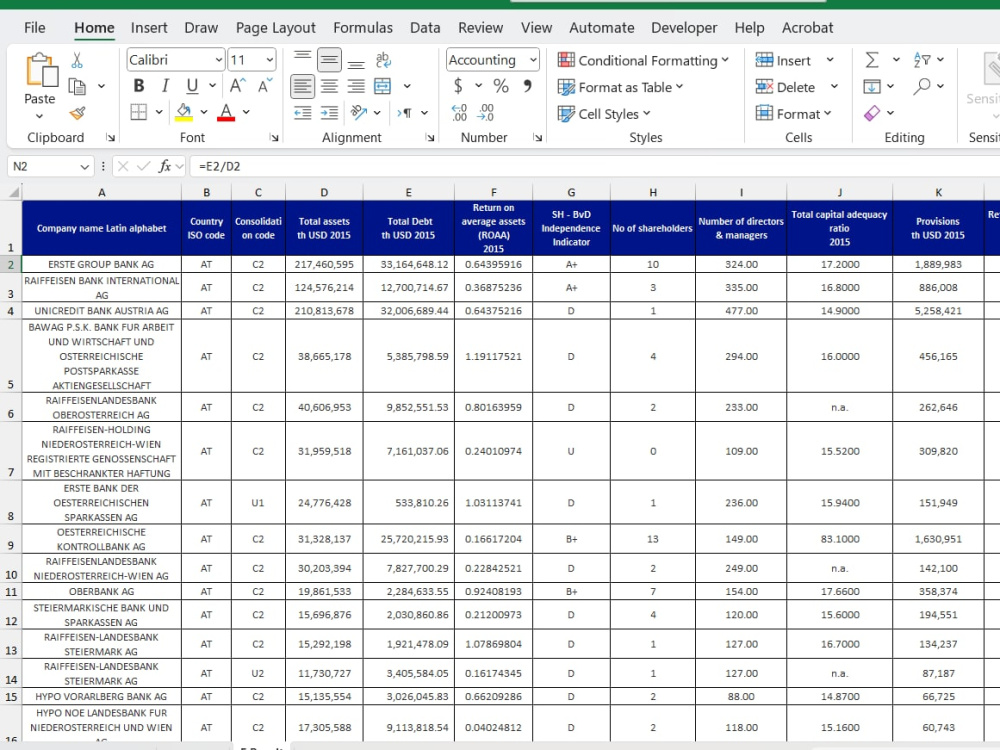
Task: Increase decimal places in Number group
Action: point(459,113)
